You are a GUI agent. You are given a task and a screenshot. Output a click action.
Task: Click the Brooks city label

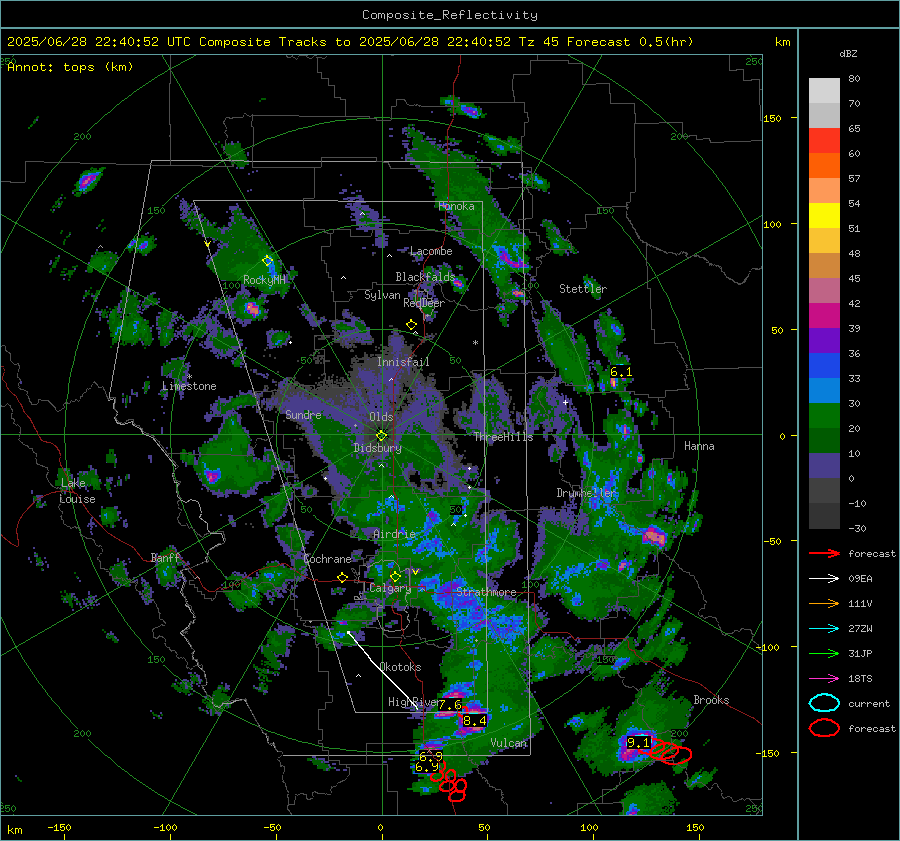point(711,700)
